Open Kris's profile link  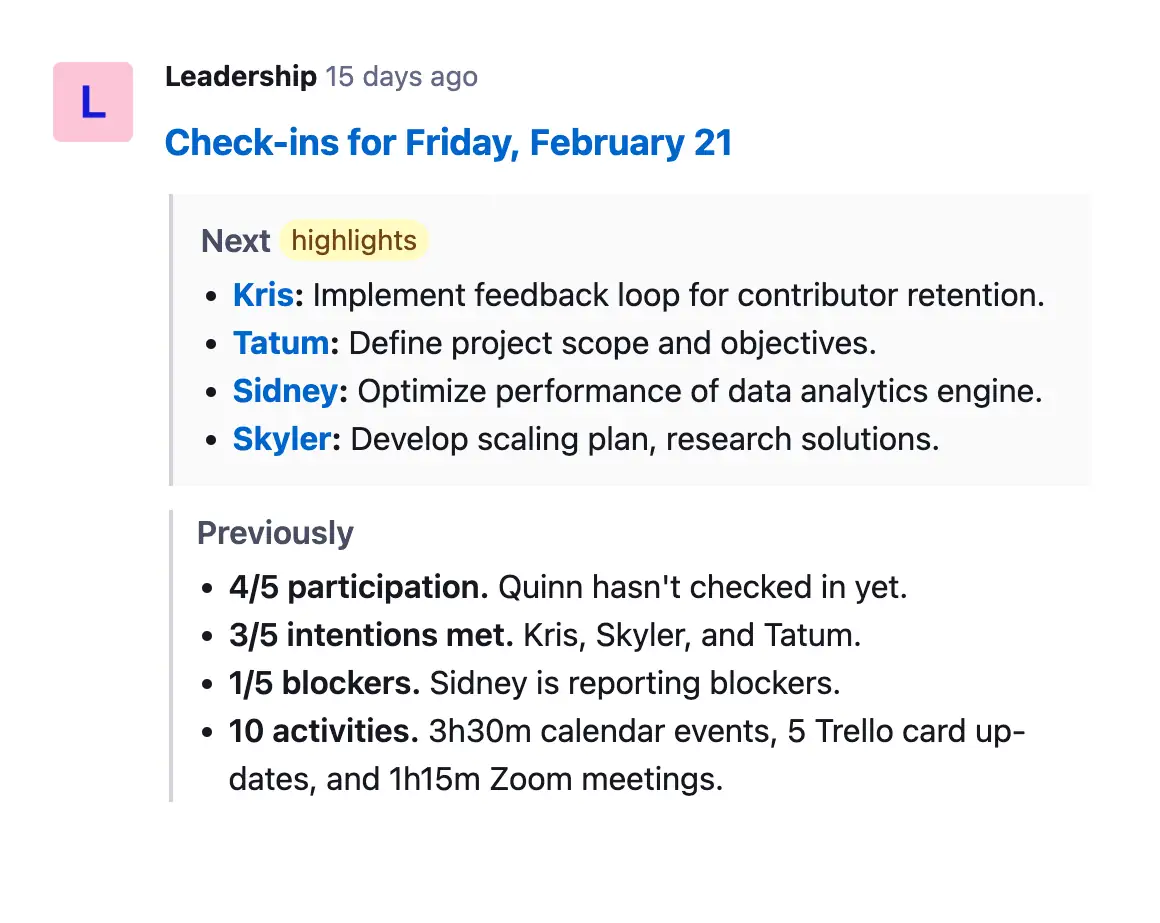pos(263,296)
